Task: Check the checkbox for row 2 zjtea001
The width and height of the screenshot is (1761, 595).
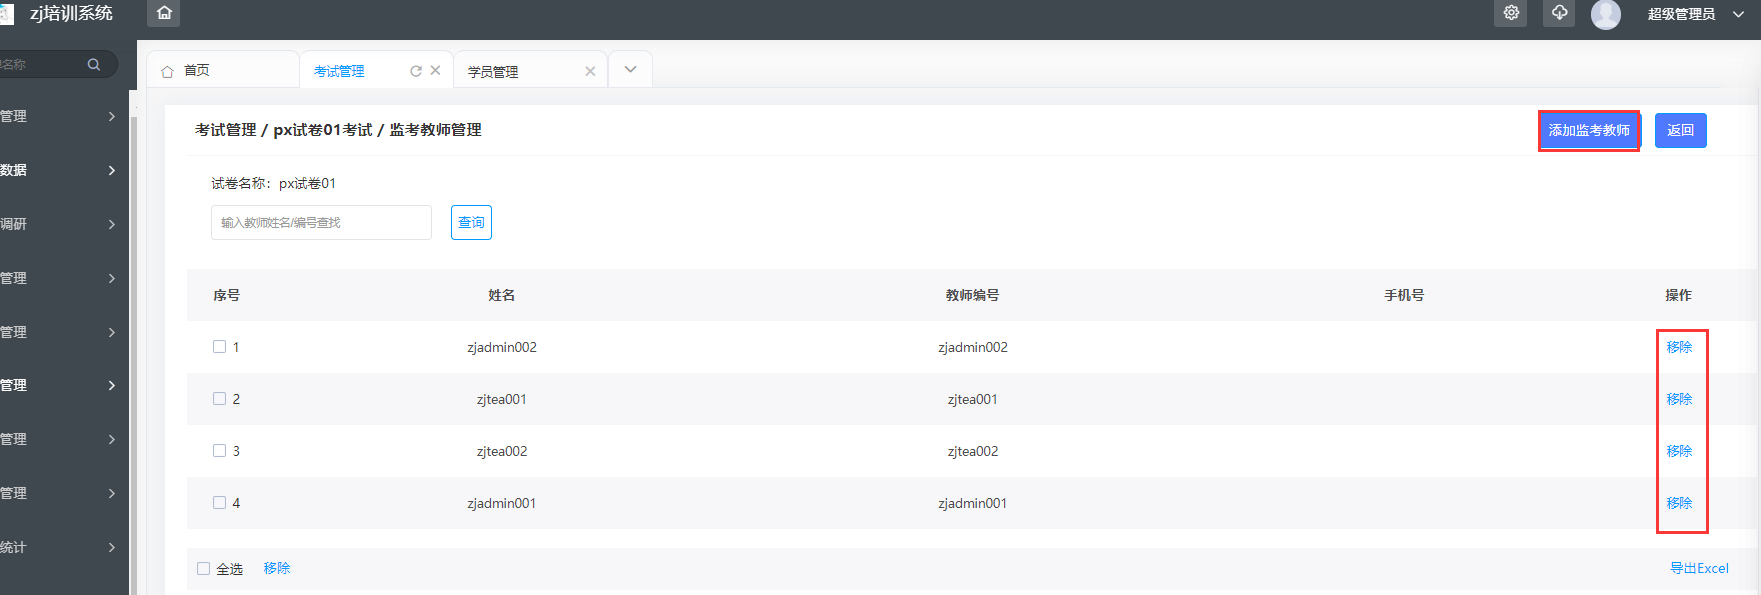Action: tap(219, 398)
